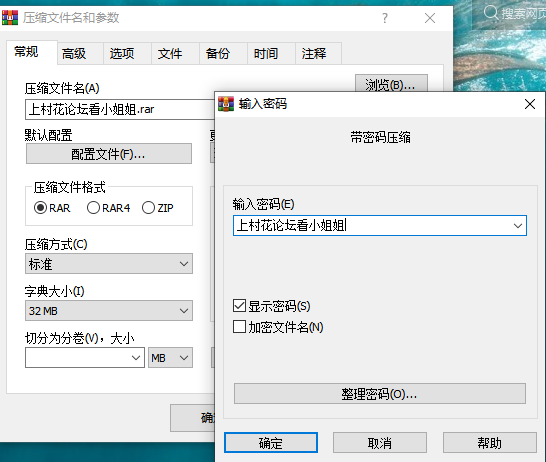The width and height of the screenshot is (546, 462).
Task: Expand the password history dropdown arrow
Action: point(518,226)
